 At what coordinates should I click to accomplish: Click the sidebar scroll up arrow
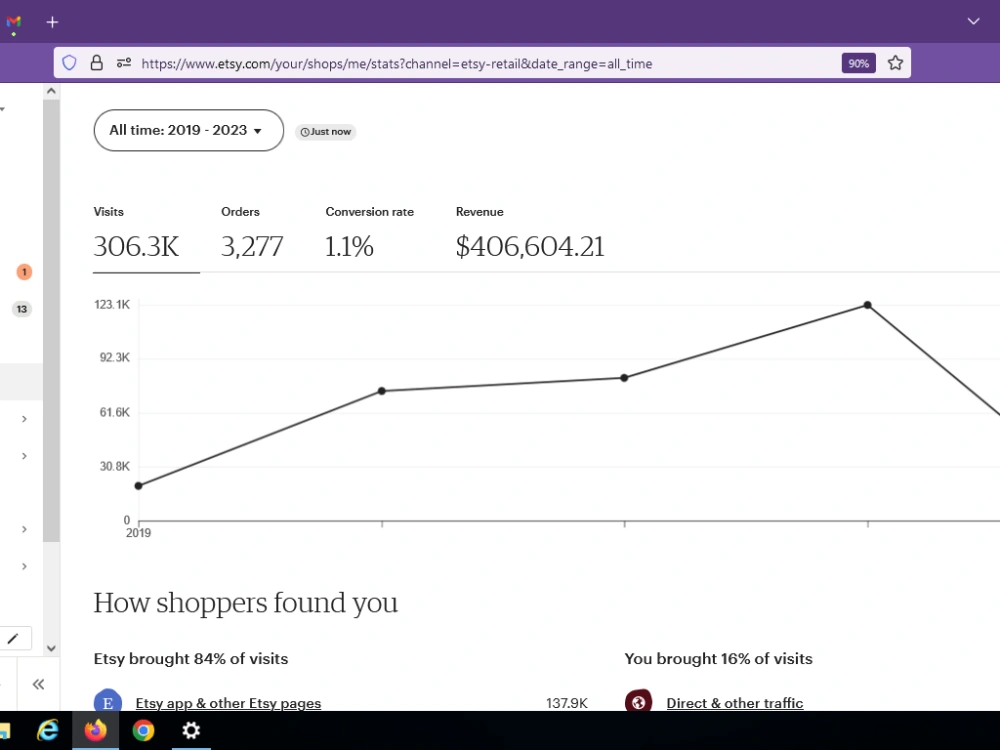tap(52, 91)
